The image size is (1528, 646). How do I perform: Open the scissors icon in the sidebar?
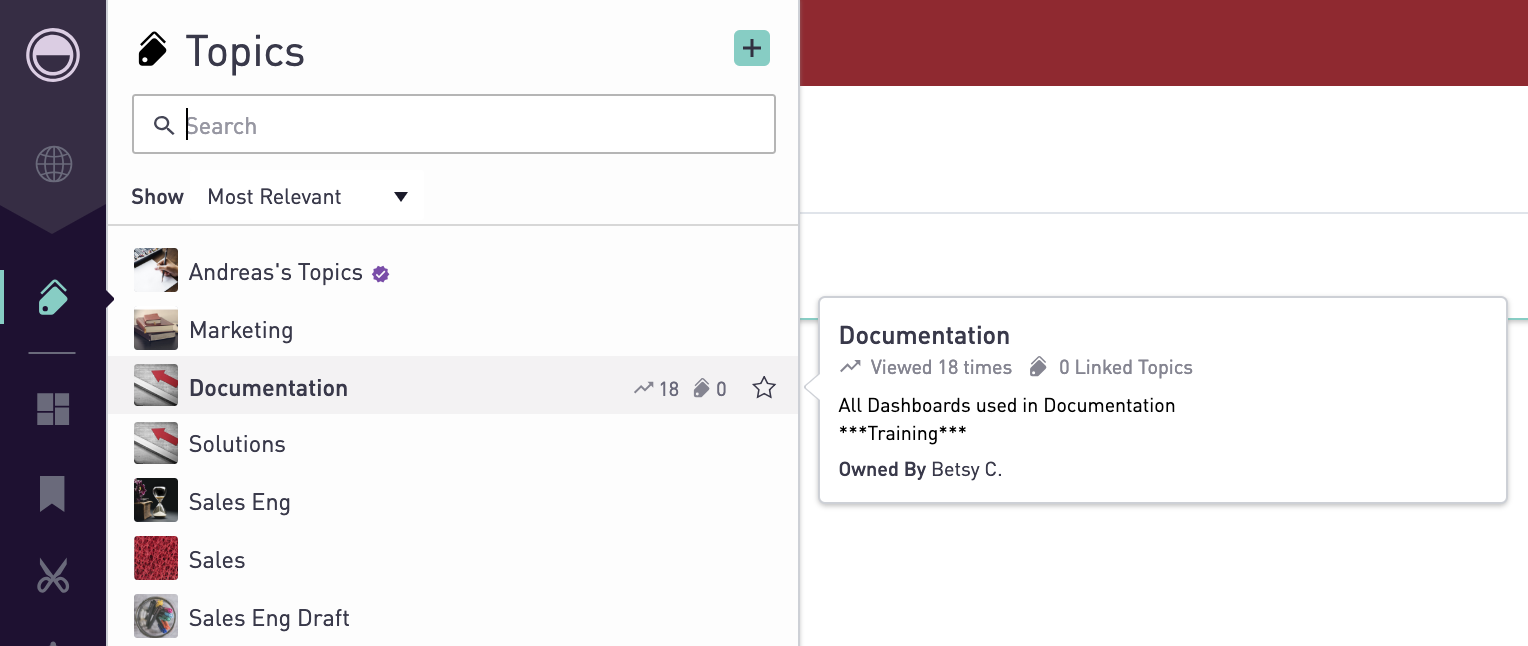(53, 577)
